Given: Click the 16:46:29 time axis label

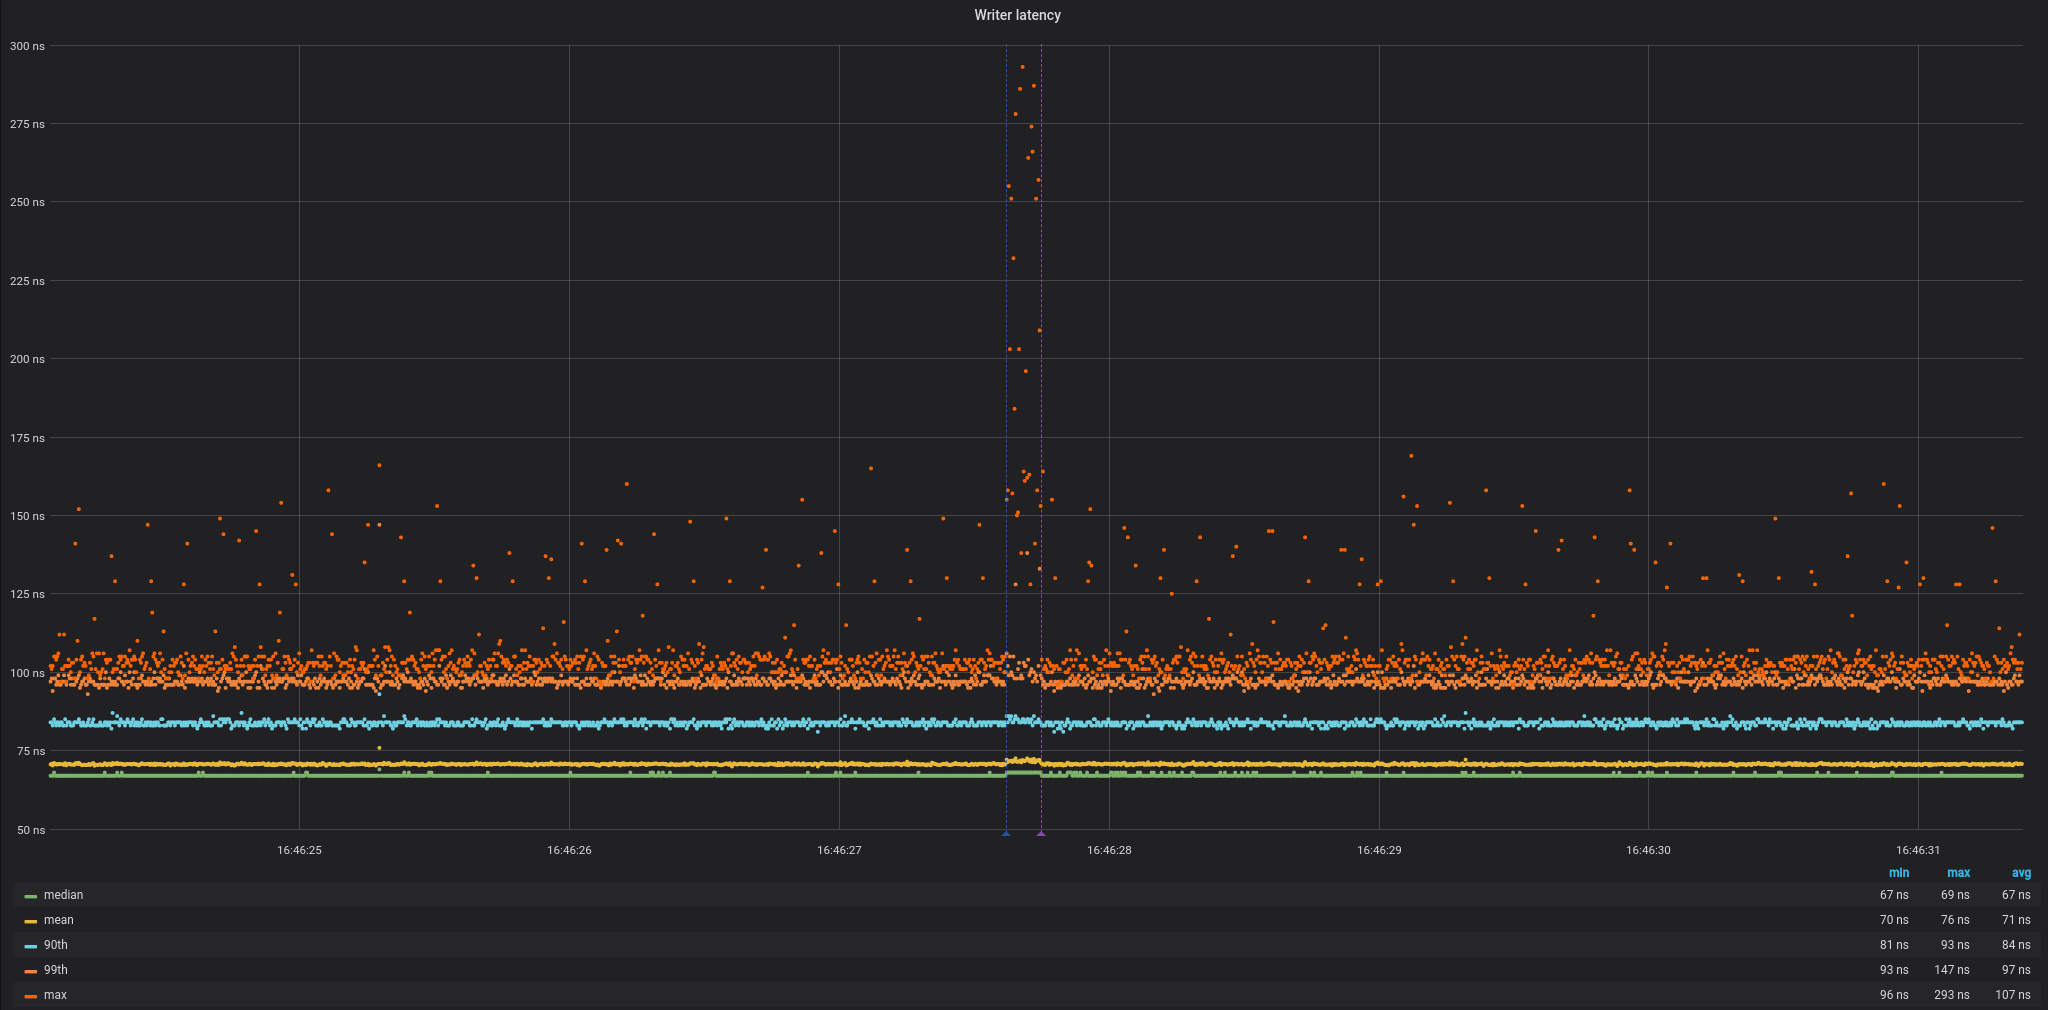Looking at the screenshot, I should (x=1379, y=850).
